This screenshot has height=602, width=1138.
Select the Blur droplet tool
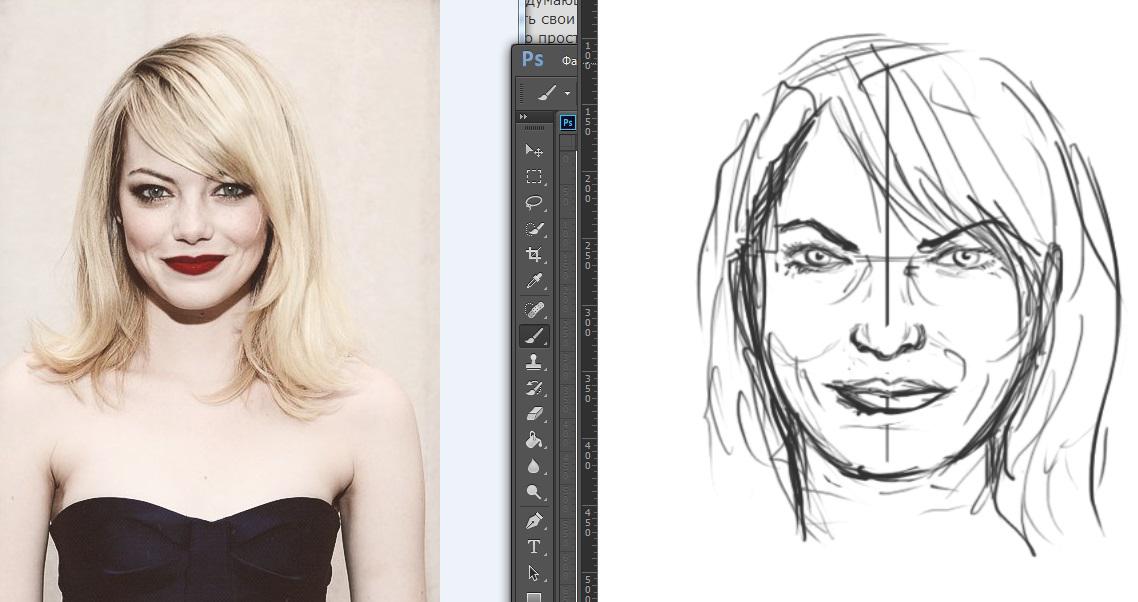pyautogui.click(x=534, y=466)
